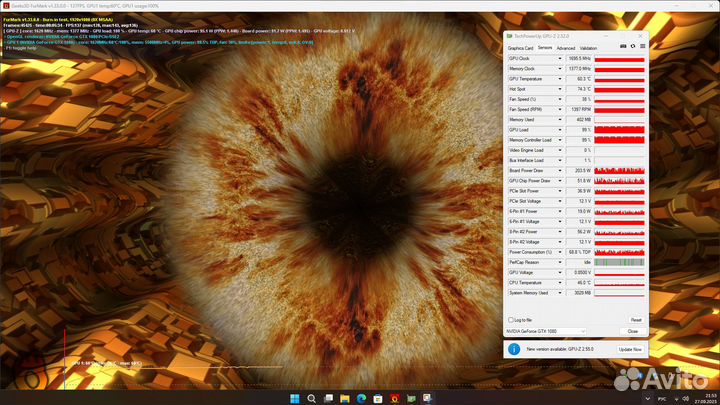Click the GPU-Z screenshot camera icon
Viewport: 720px width, 405px height.
[623, 46]
